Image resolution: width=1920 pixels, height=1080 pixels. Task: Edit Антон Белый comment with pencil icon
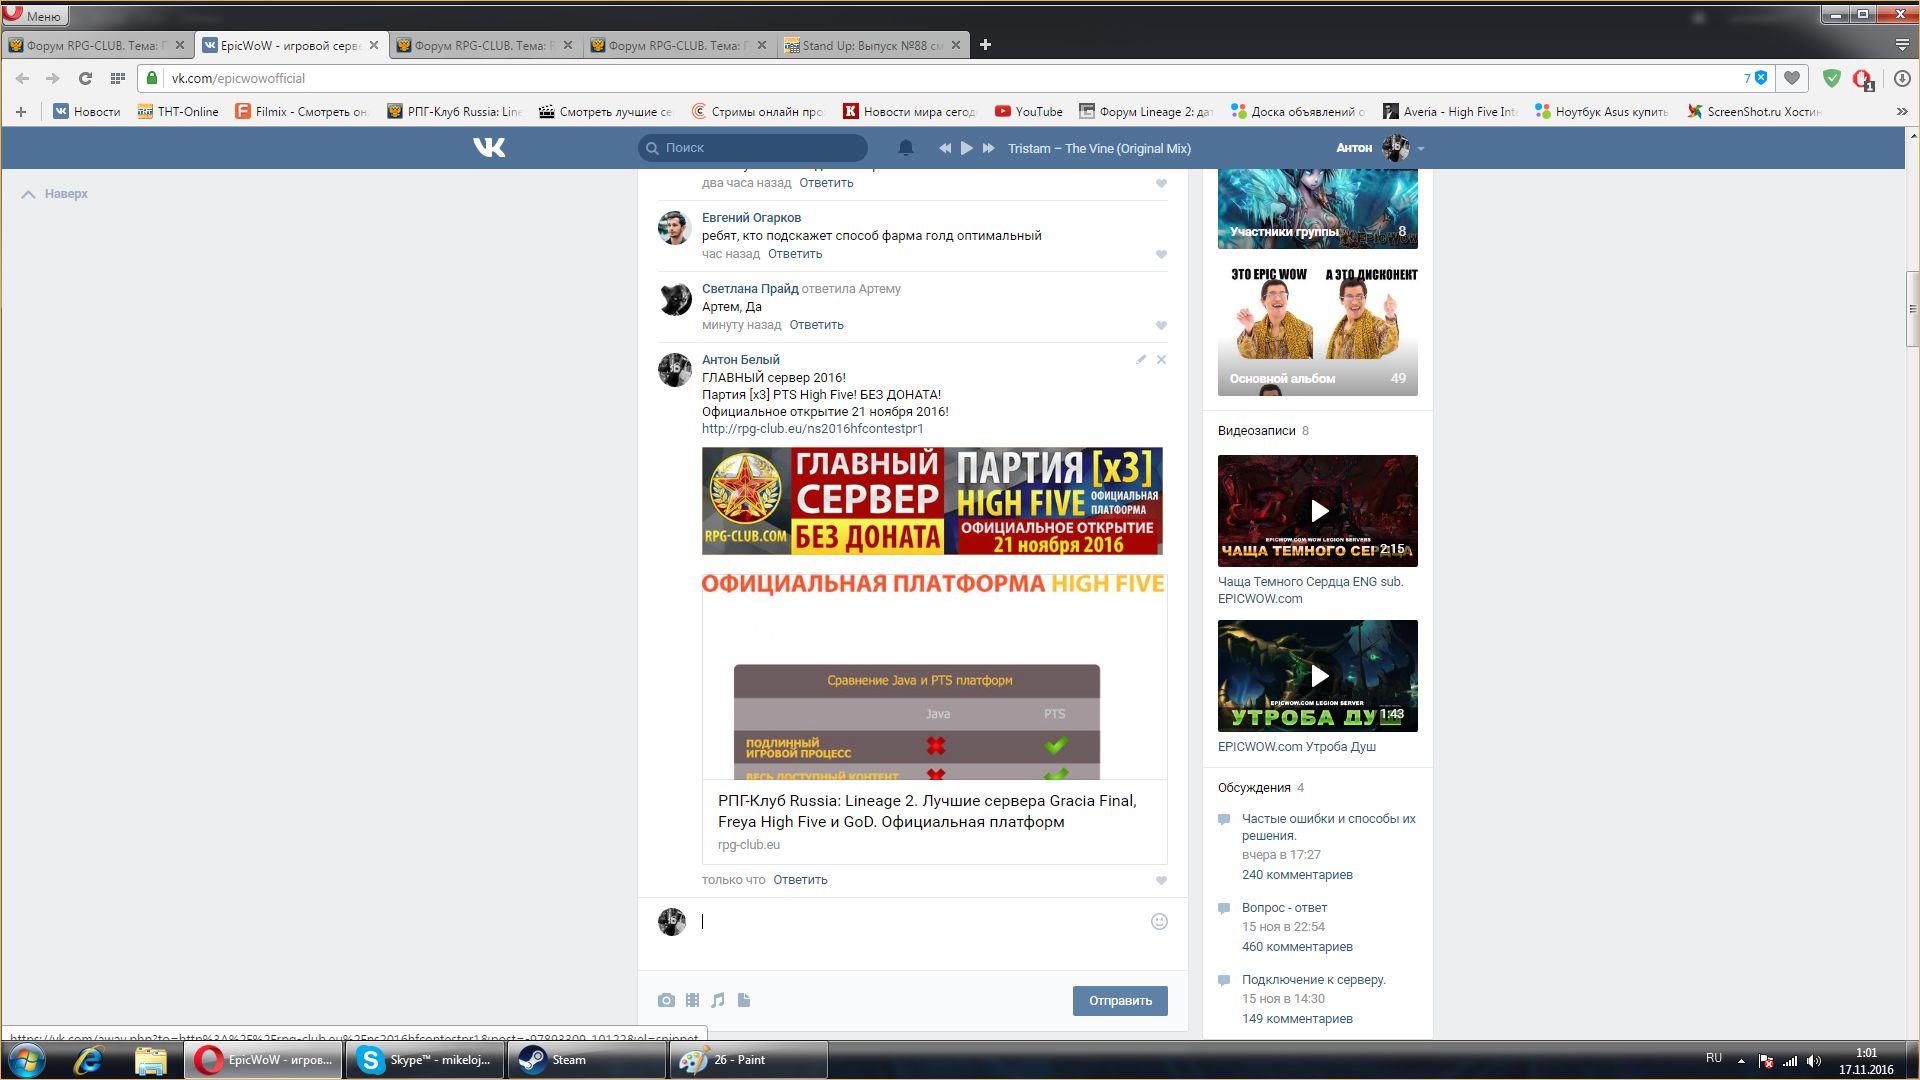1141,359
